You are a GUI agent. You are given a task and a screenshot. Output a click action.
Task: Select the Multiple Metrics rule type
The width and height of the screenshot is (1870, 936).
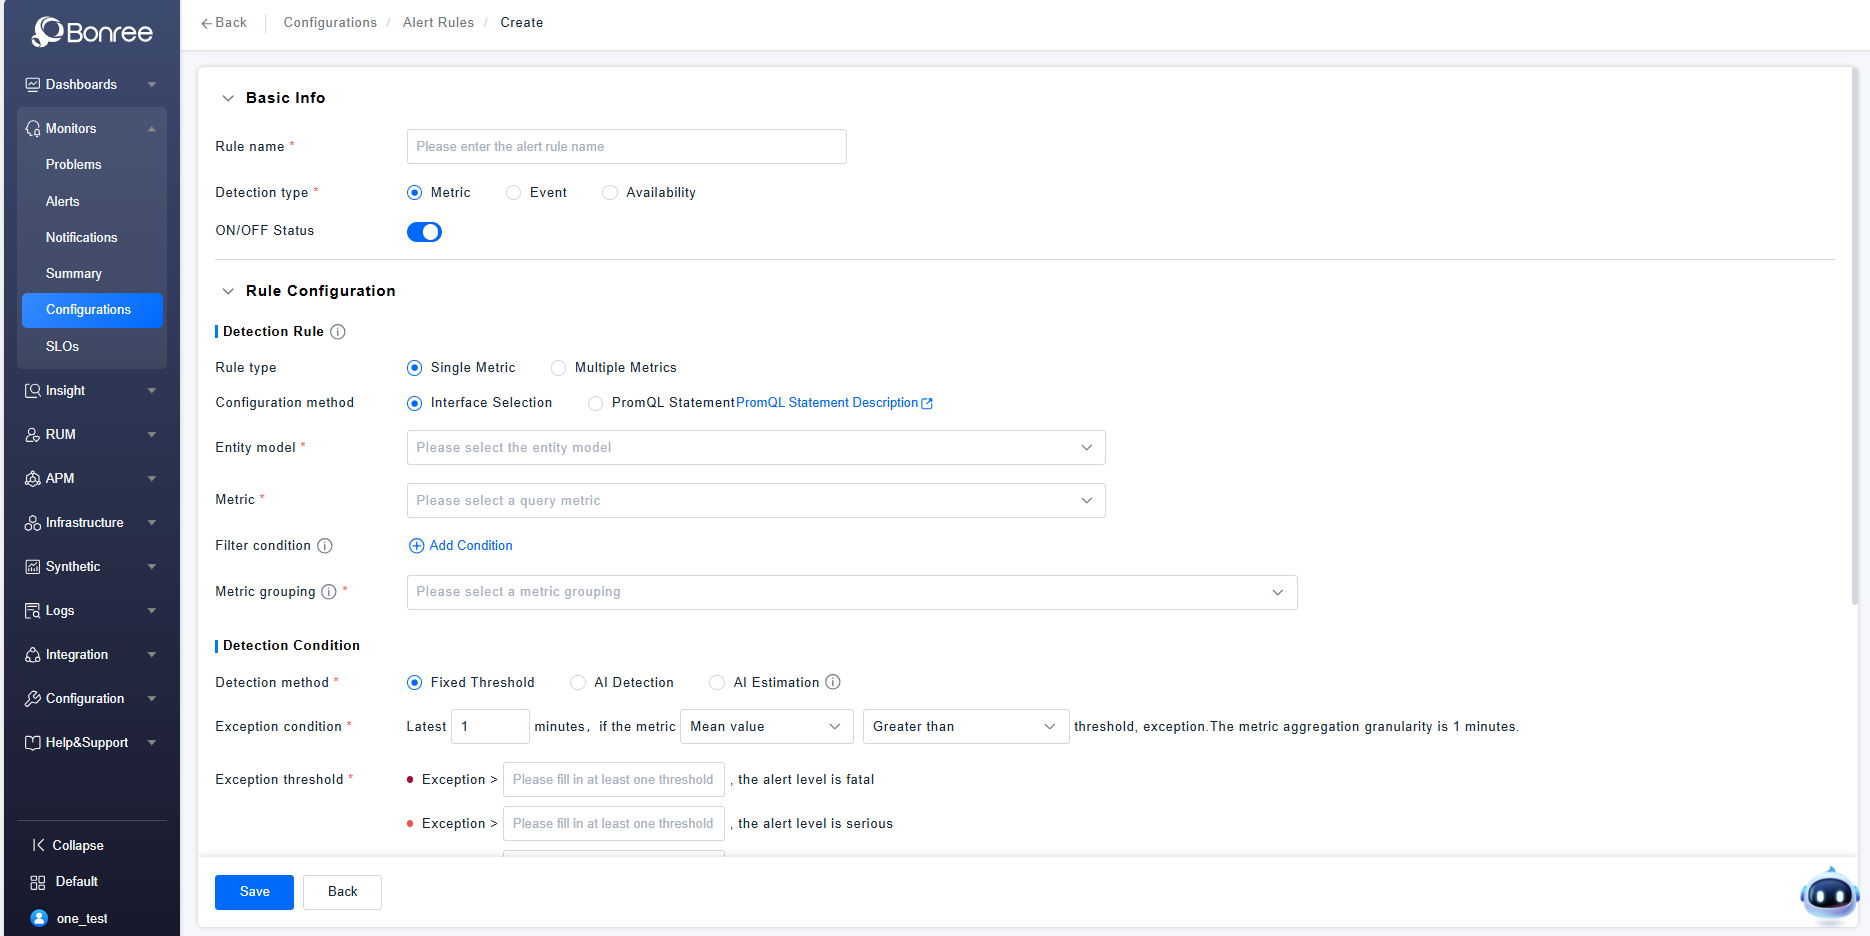pos(559,368)
